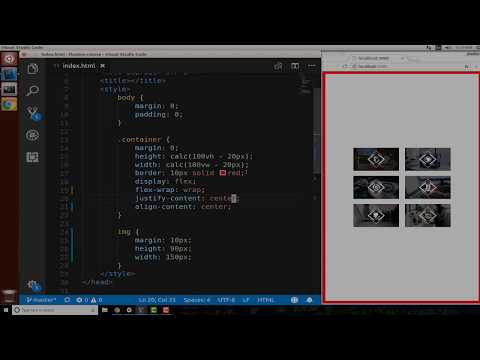
Task: Click the bottom-left image thumbnail in the browser
Action: point(376,216)
